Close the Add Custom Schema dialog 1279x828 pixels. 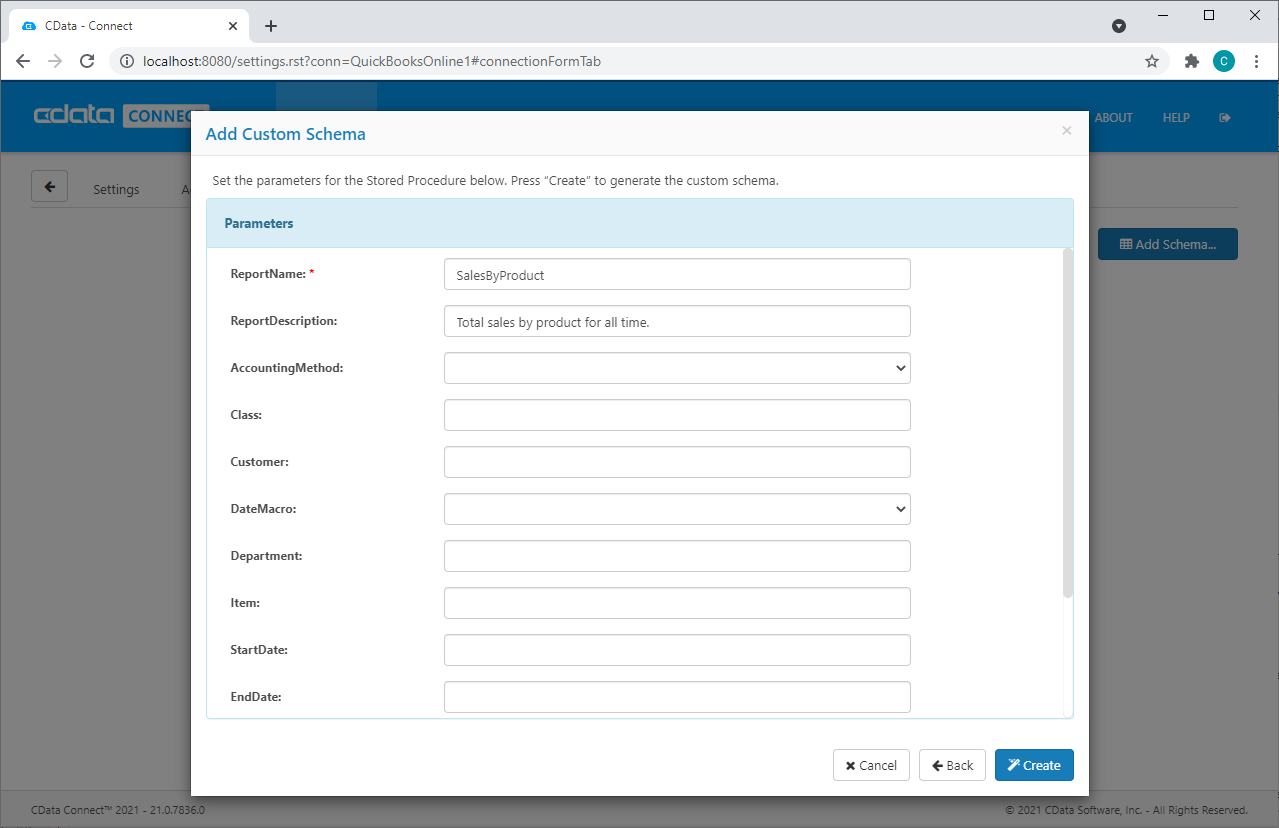tap(1066, 131)
